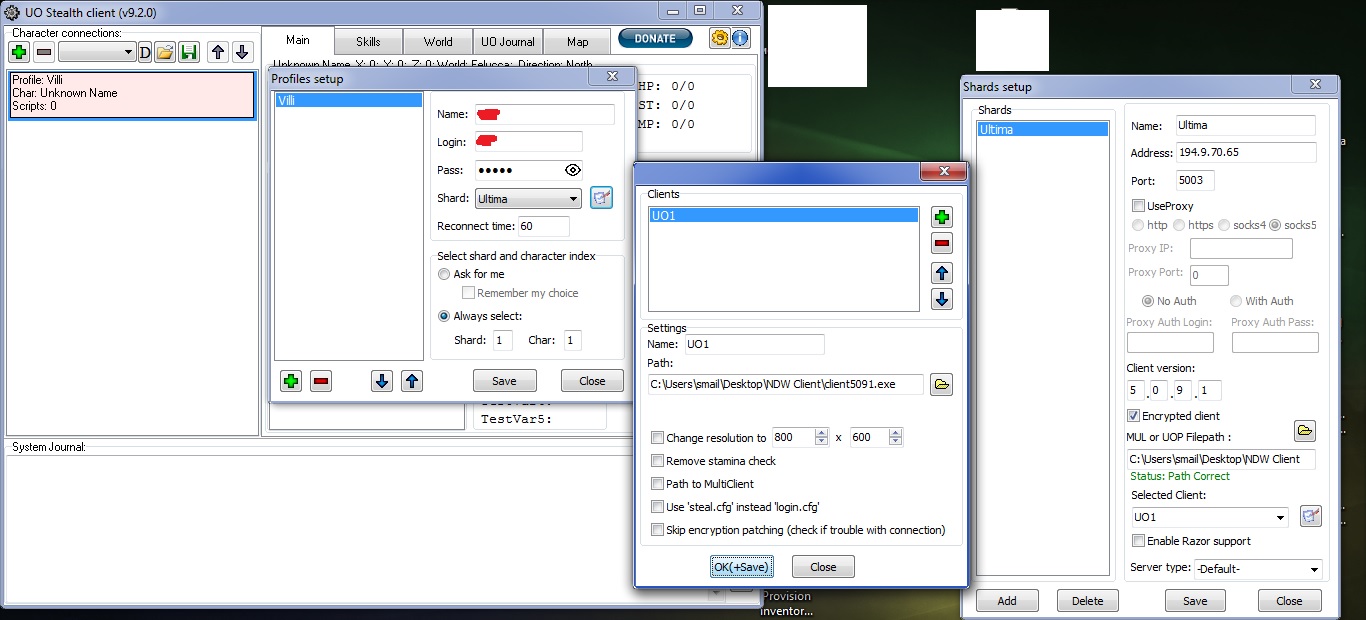Move character connection up with arrow
This screenshot has height=620, width=1366.
217,52
